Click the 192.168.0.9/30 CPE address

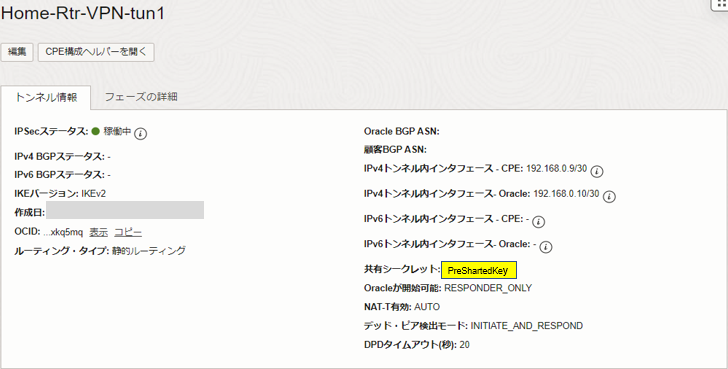click(556, 168)
